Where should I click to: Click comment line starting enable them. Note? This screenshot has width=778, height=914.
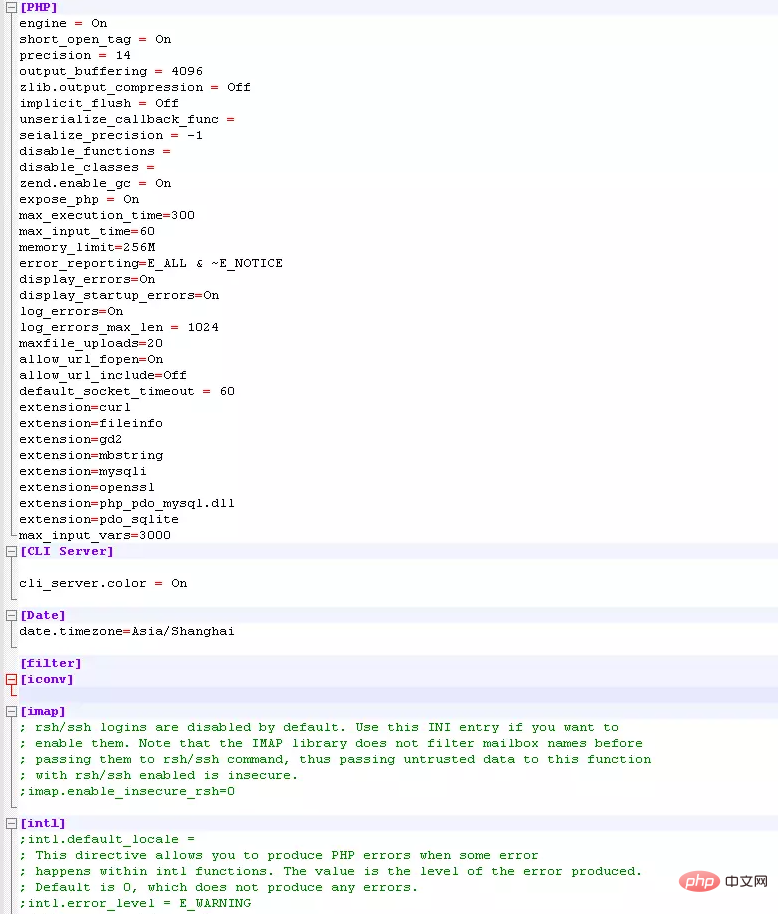click(331, 744)
